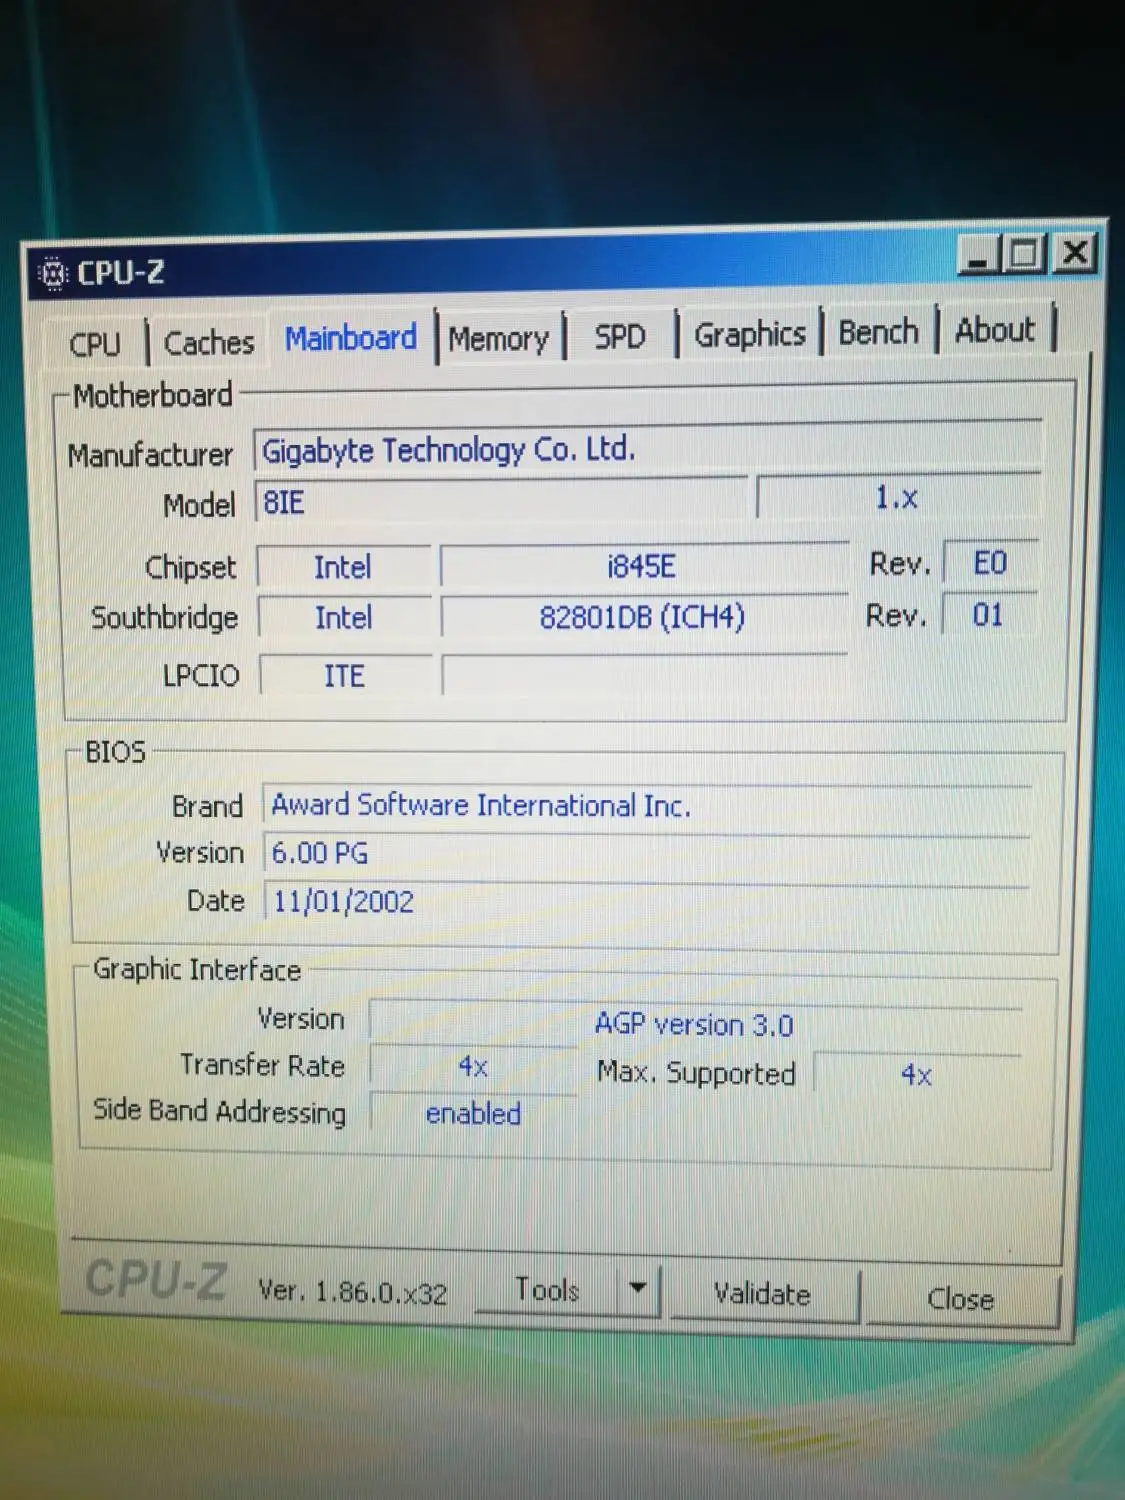Click the southbridge name 82801DB (ICH4)

click(643, 616)
